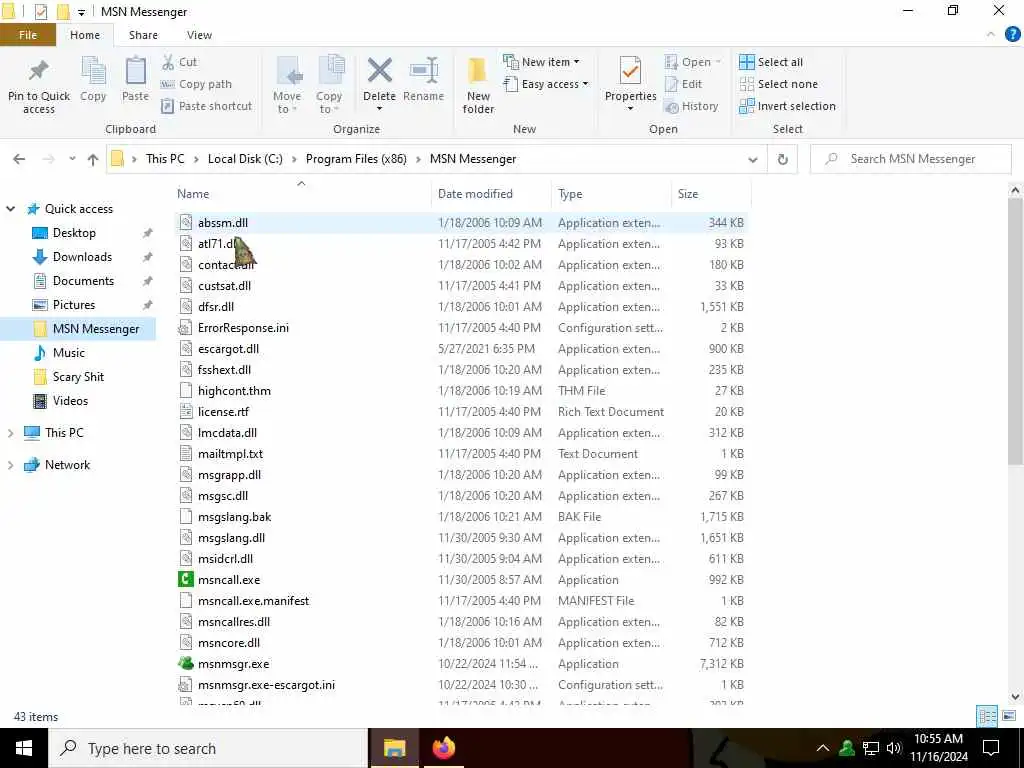Expand address bar history dropdown

pyautogui.click(x=753, y=159)
